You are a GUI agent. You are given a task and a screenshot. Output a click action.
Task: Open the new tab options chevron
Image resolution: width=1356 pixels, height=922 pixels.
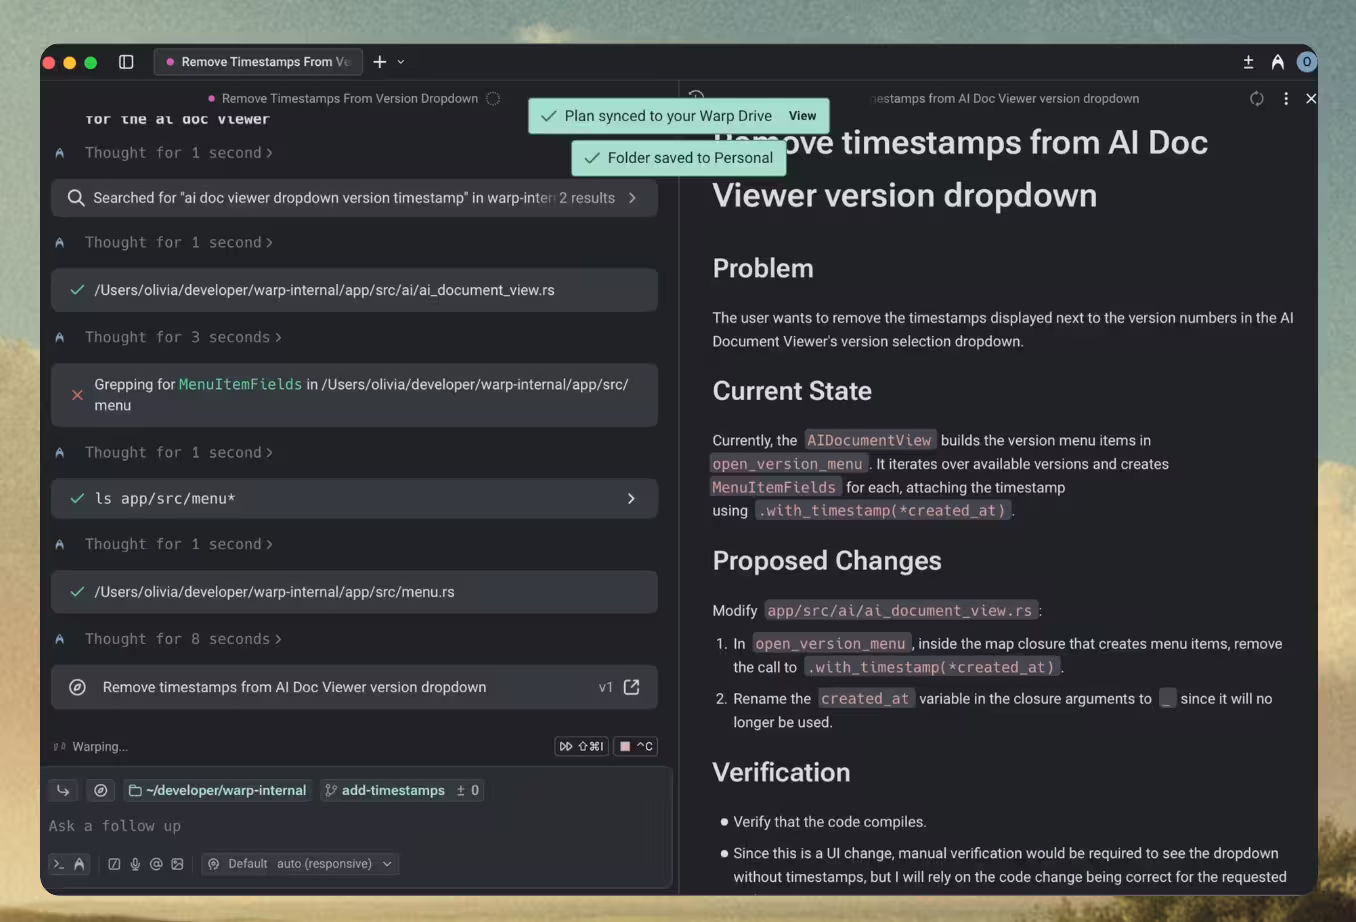click(x=401, y=62)
